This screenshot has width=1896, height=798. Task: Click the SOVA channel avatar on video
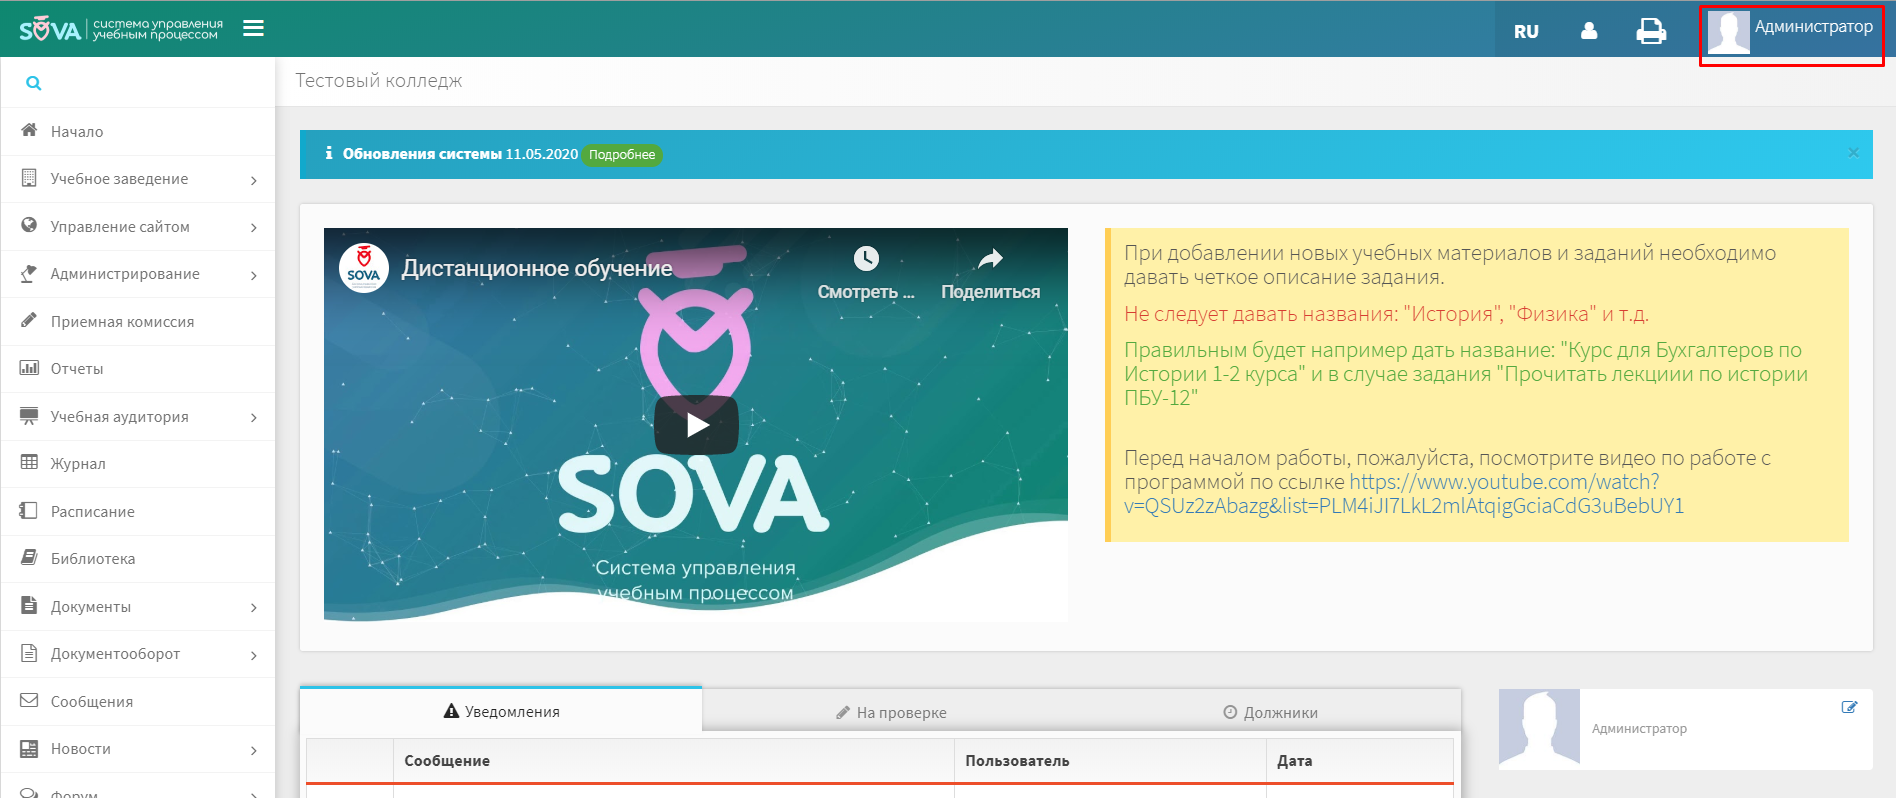pos(364,268)
